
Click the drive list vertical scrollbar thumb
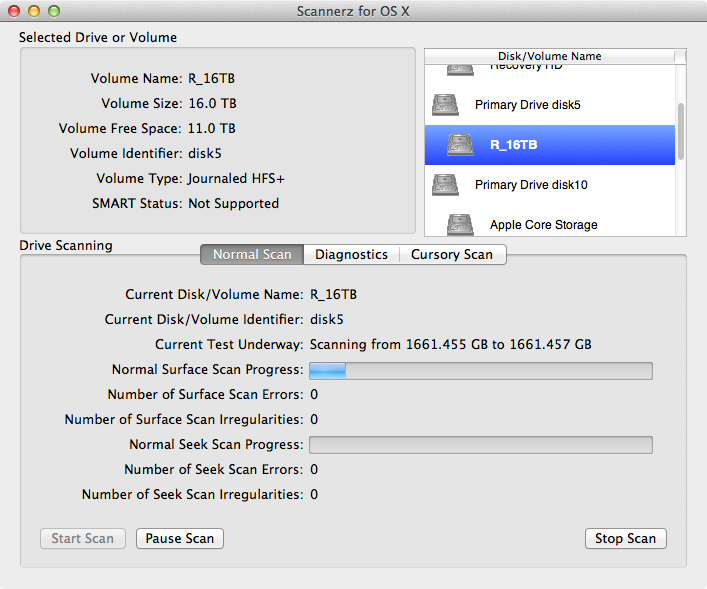(x=681, y=131)
